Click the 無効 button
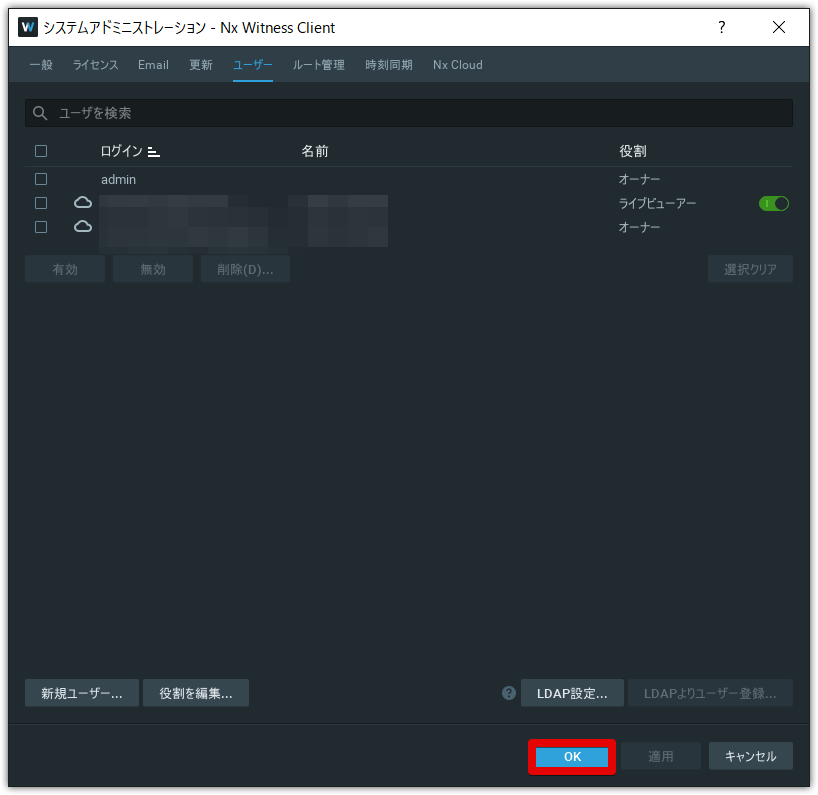Viewport: 818px width, 795px height. [153, 269]
